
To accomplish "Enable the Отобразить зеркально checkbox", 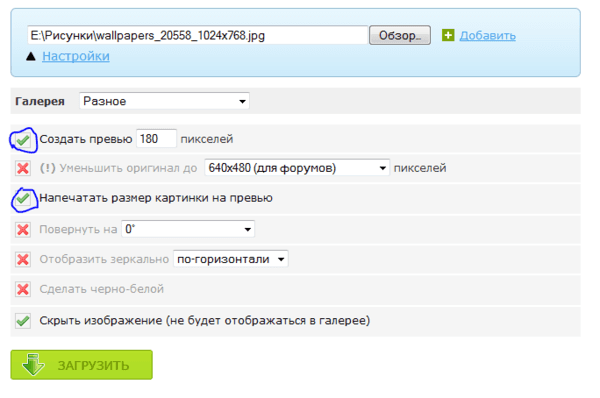I will (23, 259).
